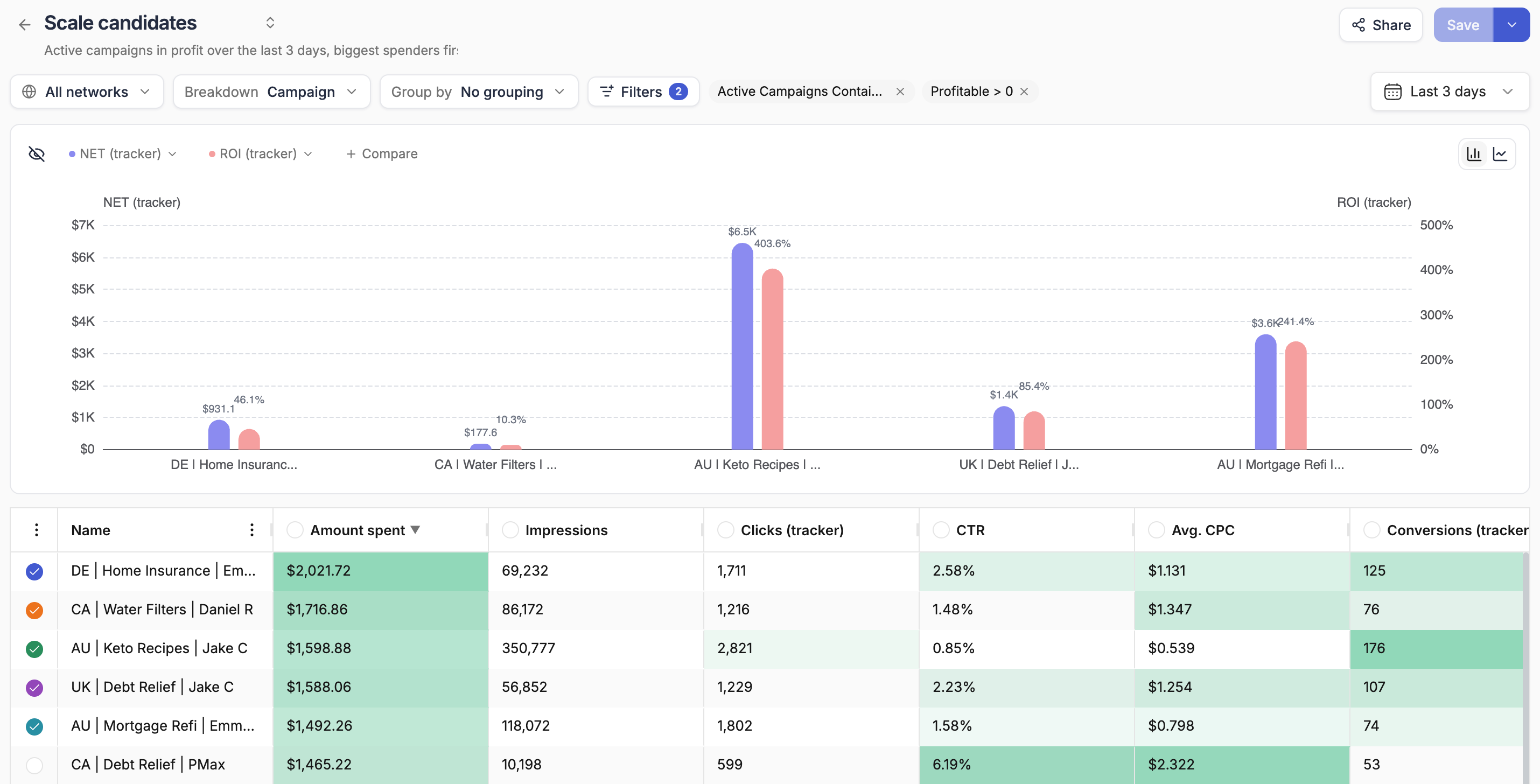
Task: Open the Breakdown Campaign dropdown
Action: pos(272,92)
